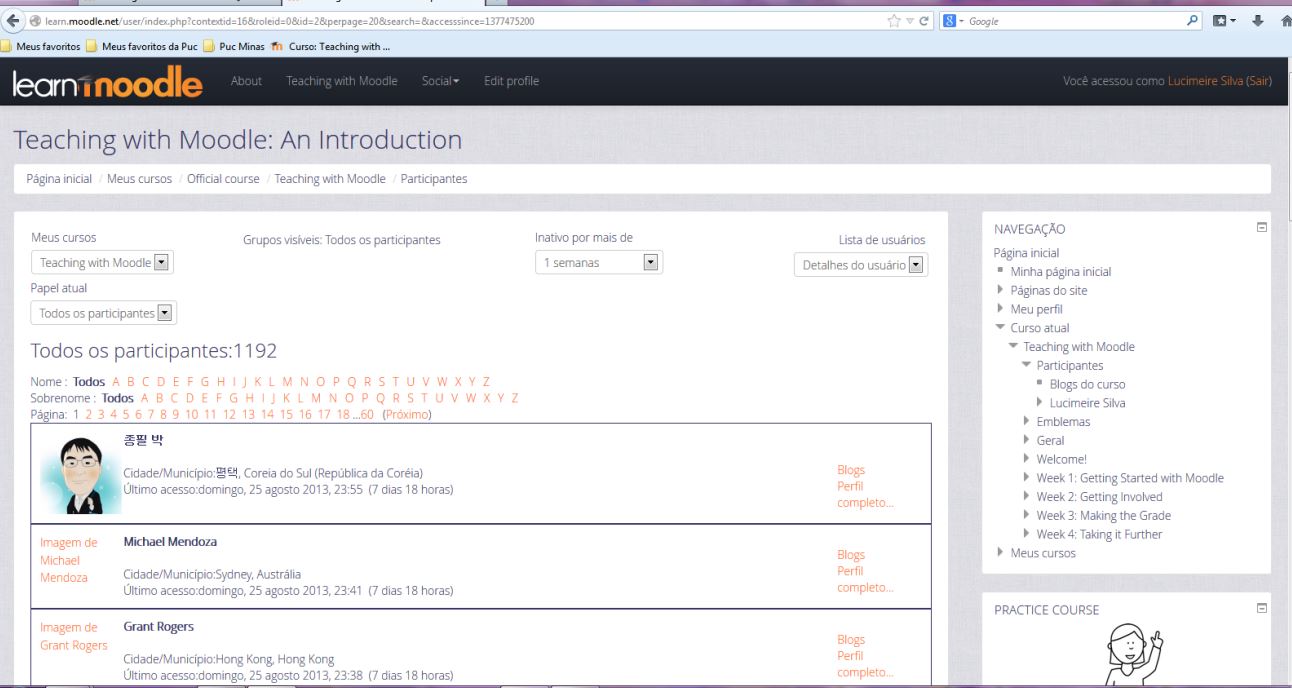Filter Nome by letter Z
1292x688 pixels.
(486, 382)
